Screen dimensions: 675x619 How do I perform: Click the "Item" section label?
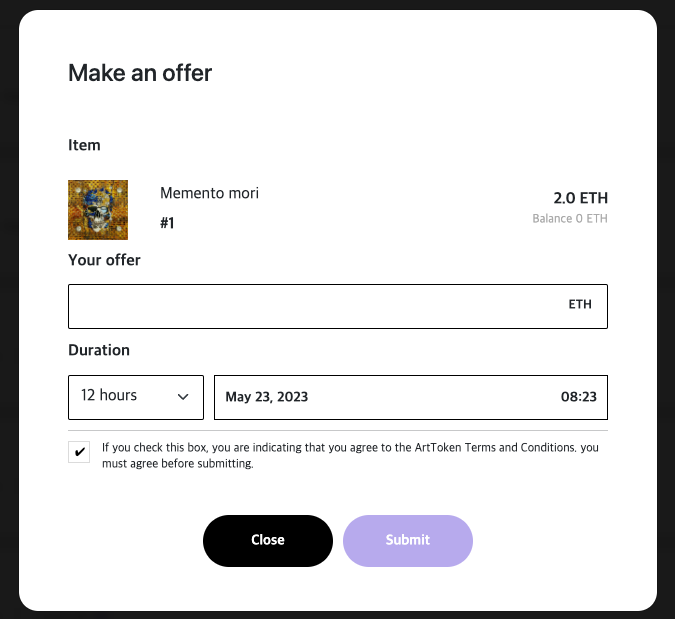[84, 145]
